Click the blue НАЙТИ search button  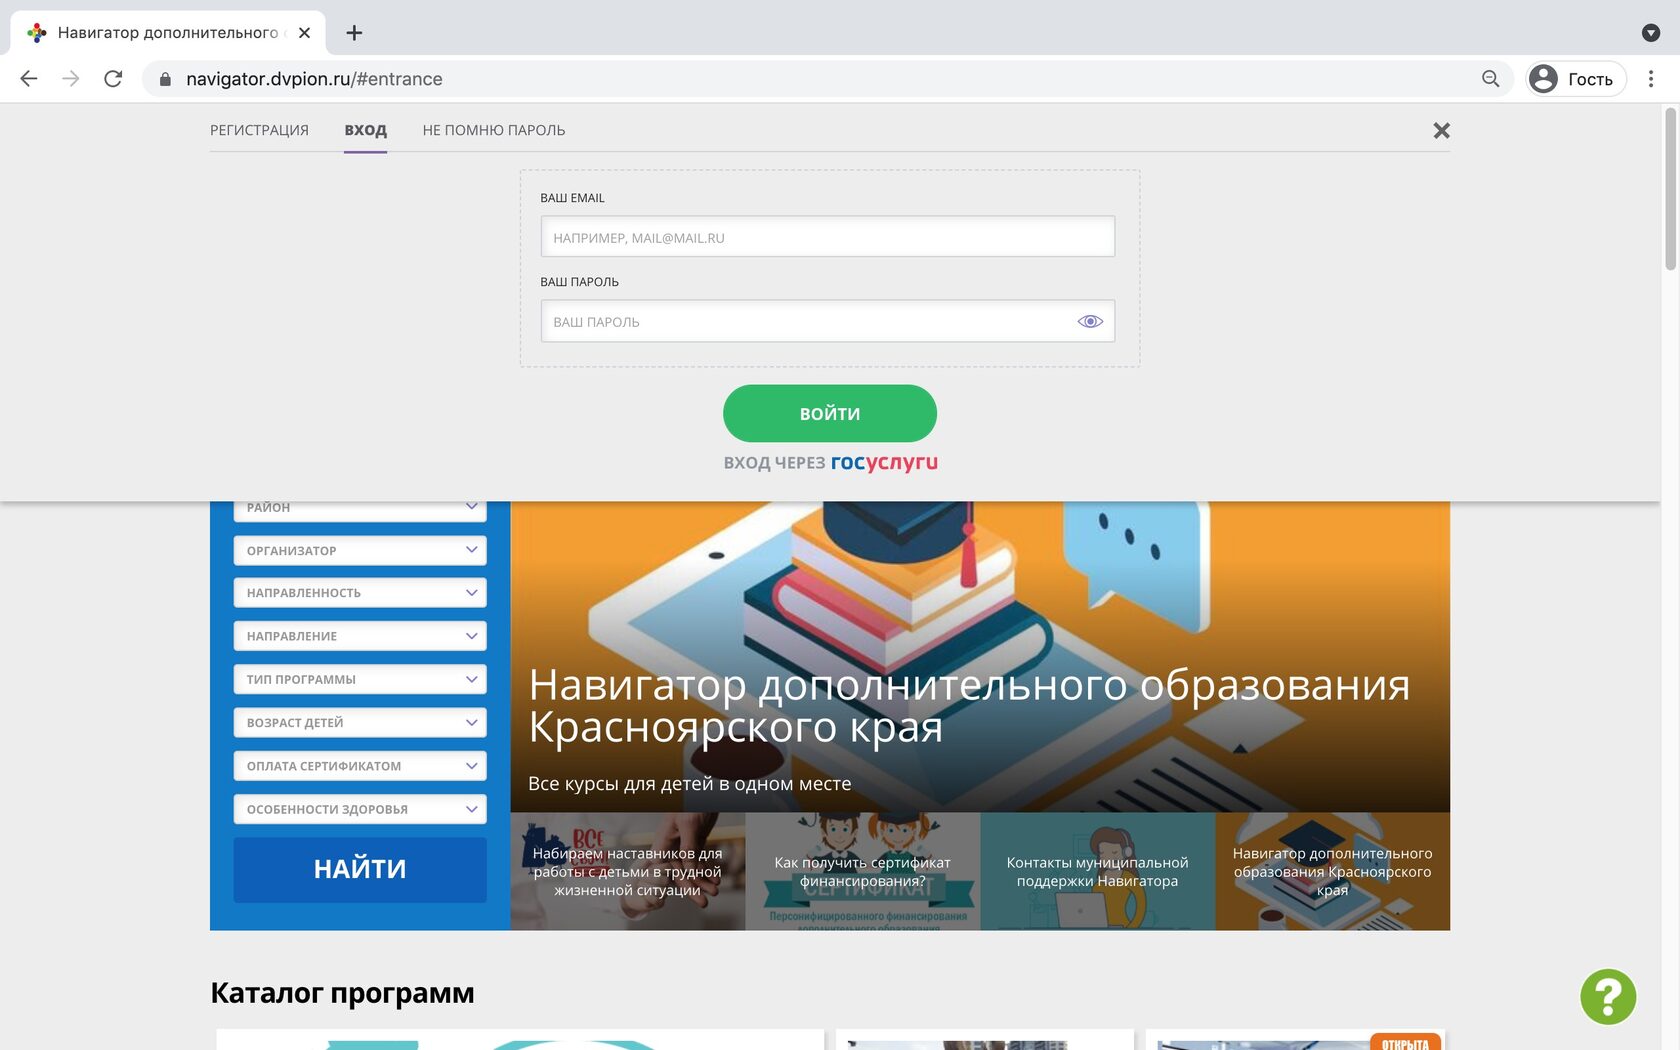[360, 870]
